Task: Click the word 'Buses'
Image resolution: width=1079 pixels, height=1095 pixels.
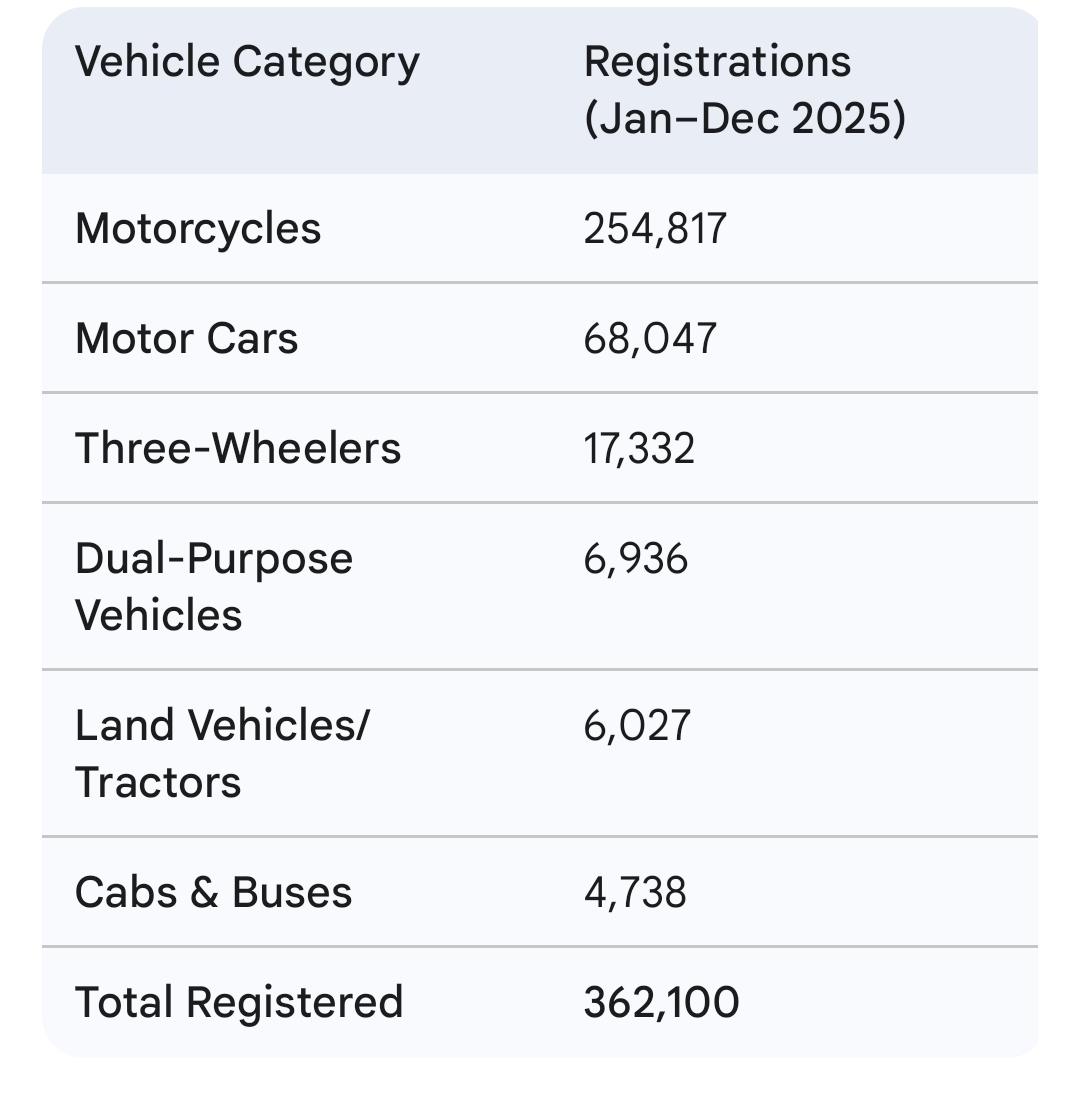Action: pos(292,892)
